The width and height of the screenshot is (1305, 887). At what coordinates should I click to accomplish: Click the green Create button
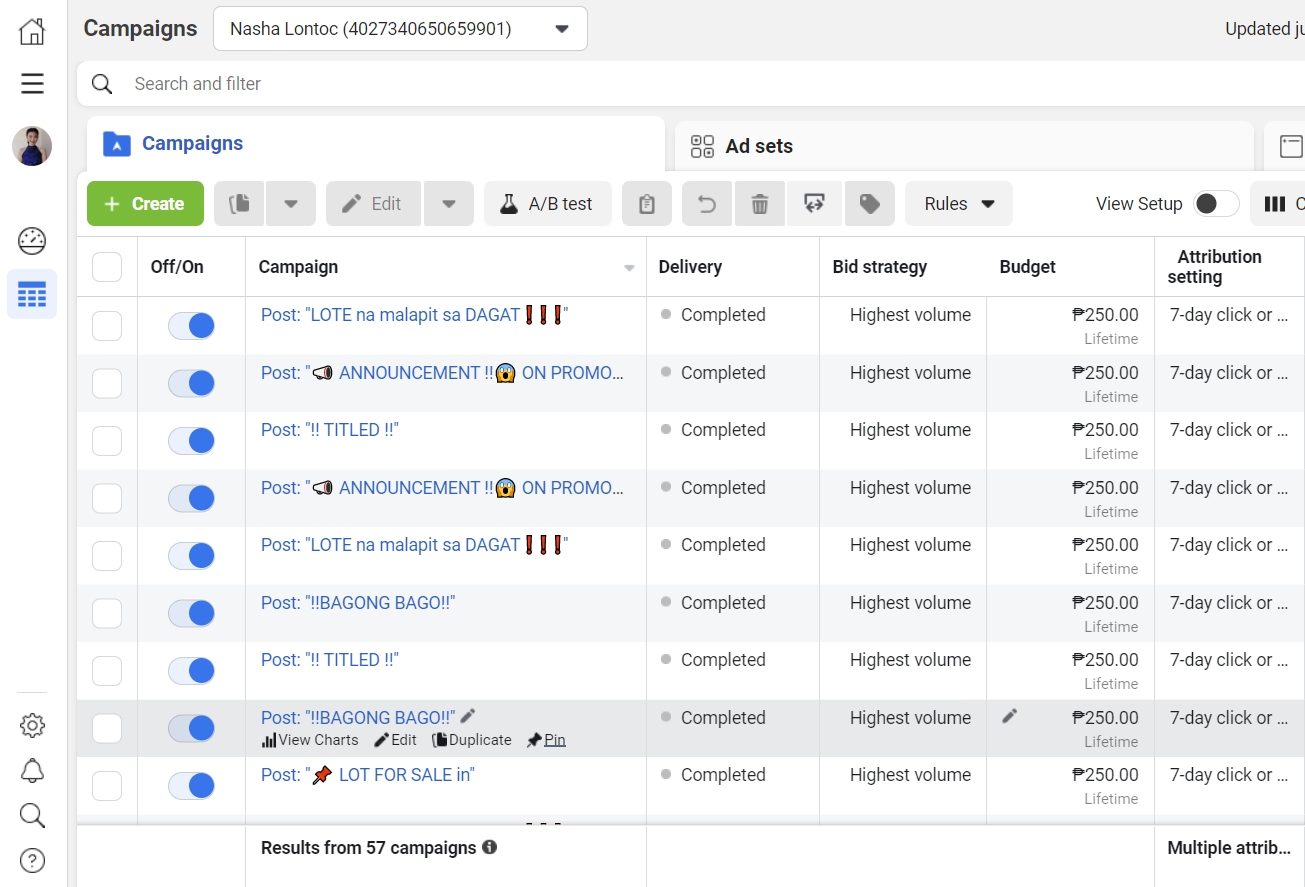click(x=145, y=204)
